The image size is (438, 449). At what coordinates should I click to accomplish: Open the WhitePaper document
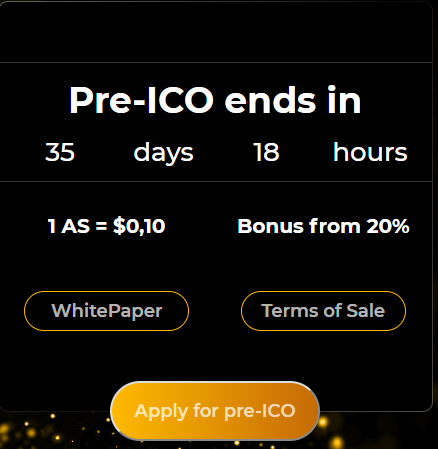106,311
